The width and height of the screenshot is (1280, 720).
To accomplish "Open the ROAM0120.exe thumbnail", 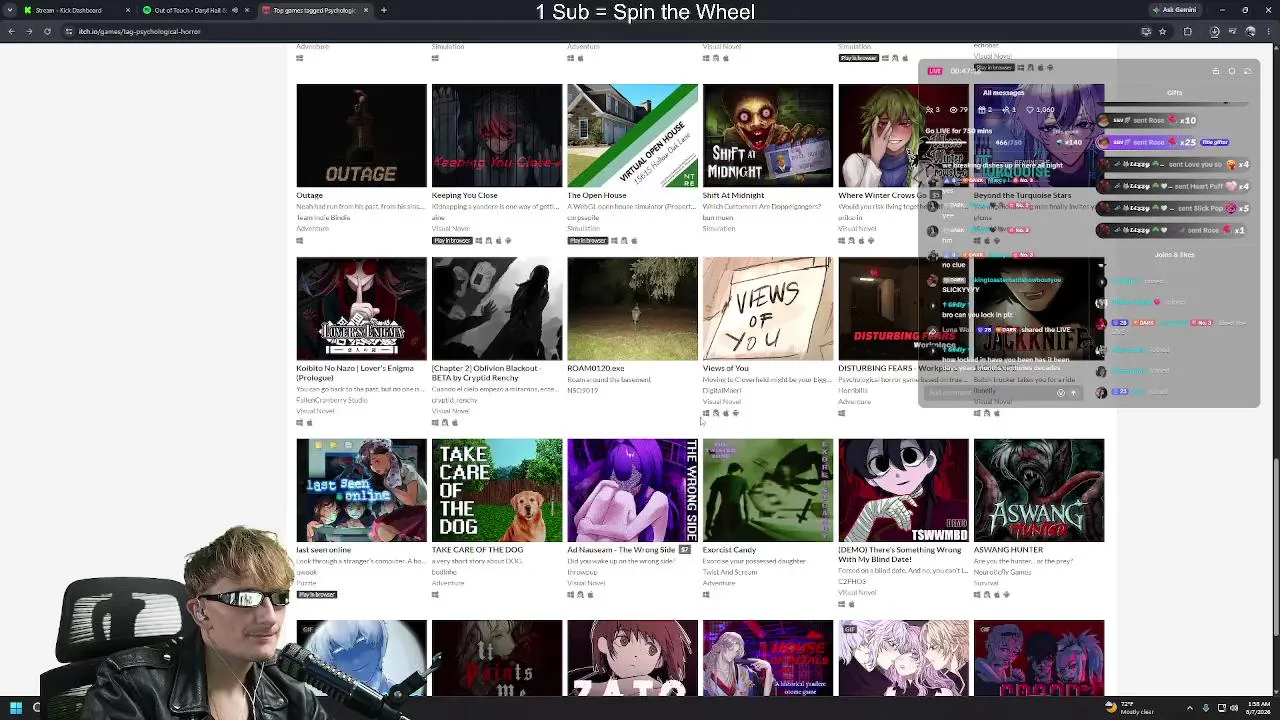I will pyautogui.click(x=632, y=308).
